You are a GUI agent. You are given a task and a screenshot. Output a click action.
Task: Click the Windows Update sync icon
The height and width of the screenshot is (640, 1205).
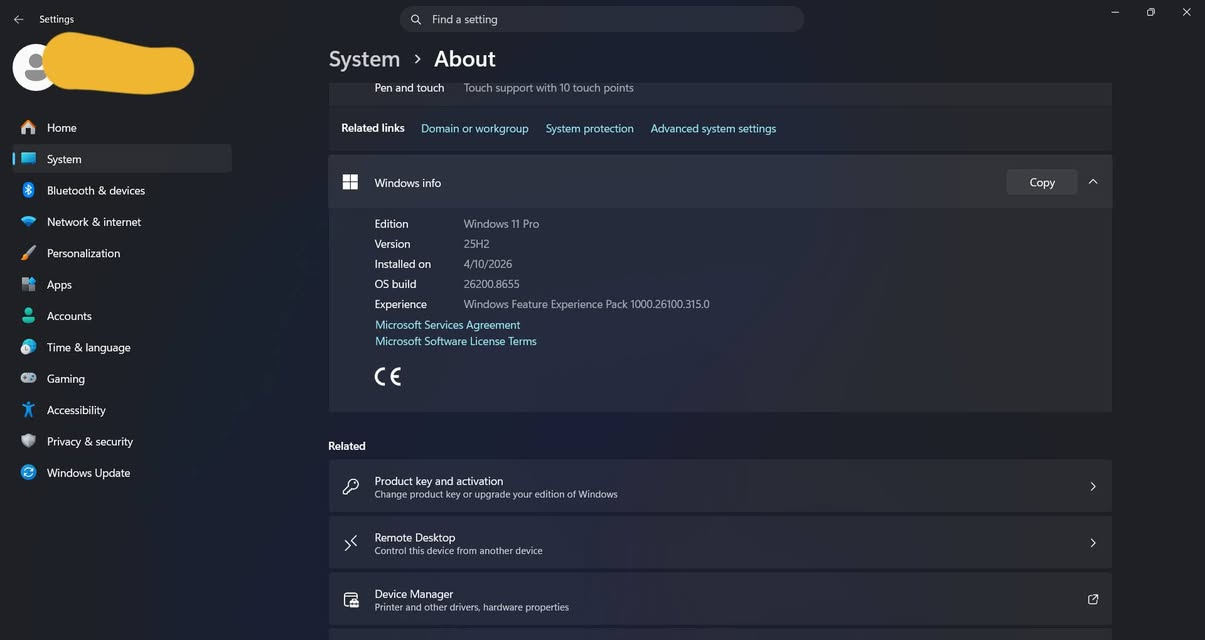pos(28,473)
